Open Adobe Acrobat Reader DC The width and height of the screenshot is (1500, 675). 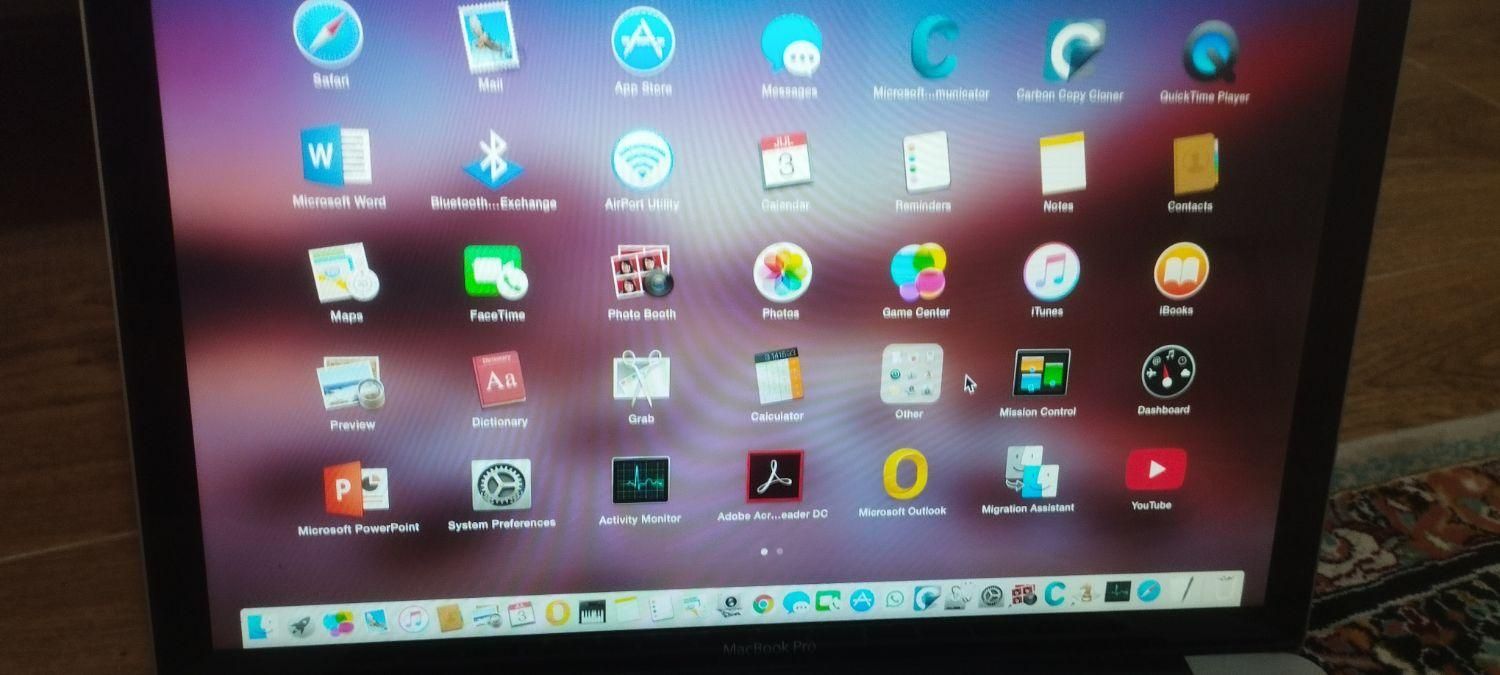pos(775,478)
